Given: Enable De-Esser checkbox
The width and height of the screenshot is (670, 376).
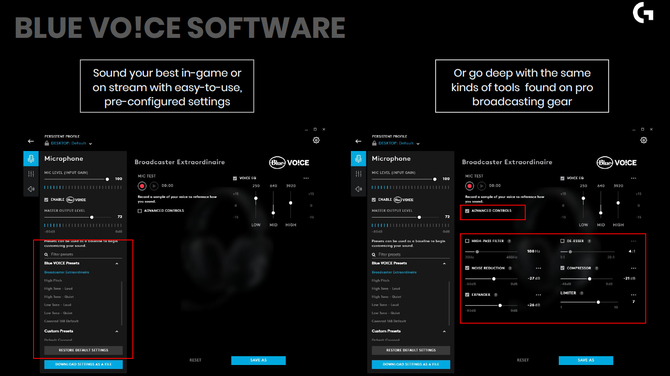Looking at the screenshot, I should [562, 241].
